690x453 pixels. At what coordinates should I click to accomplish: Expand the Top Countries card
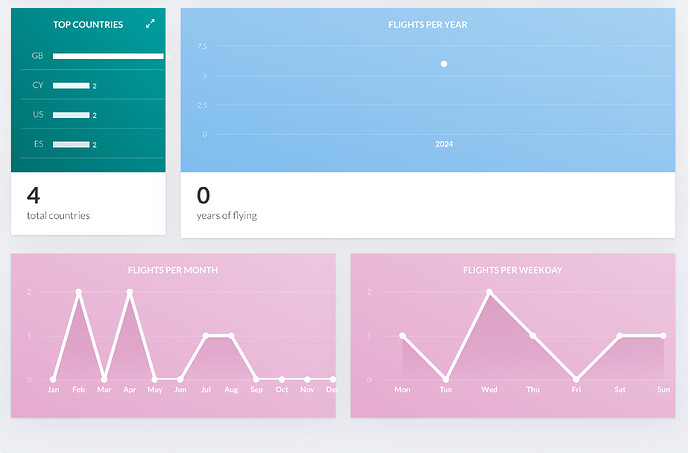pos(150,24)
